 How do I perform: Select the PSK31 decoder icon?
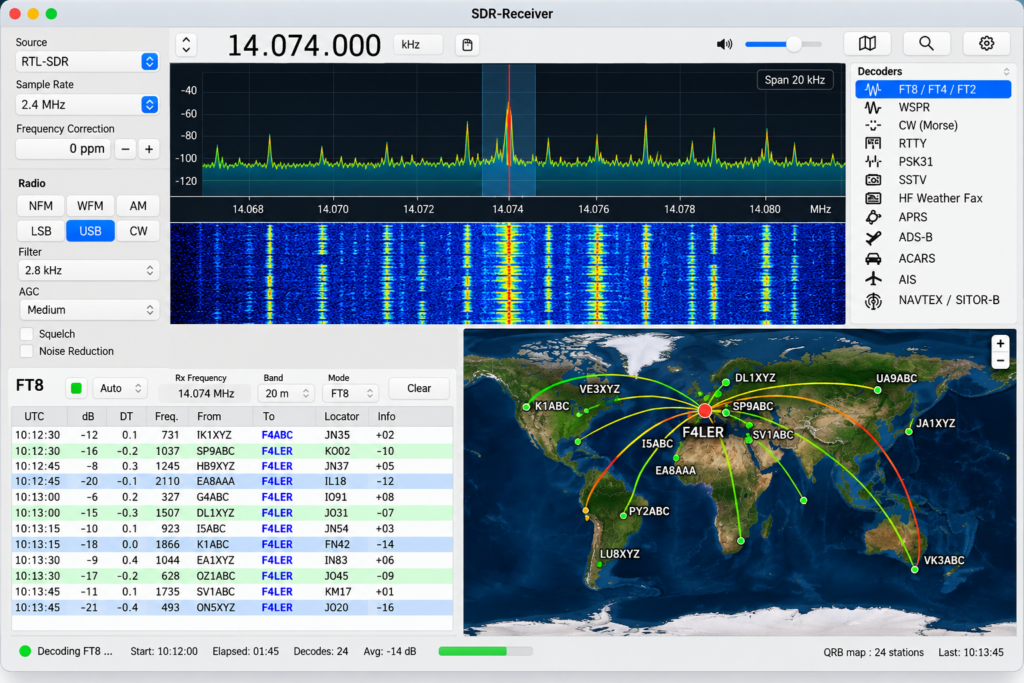[x=873, y=161]
